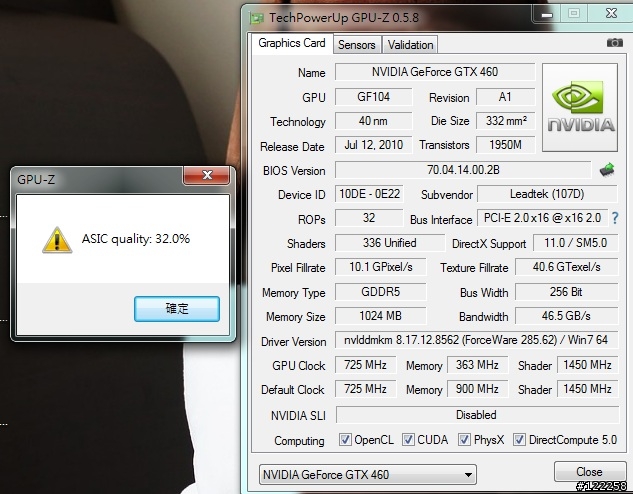Click the Close button in GPU-Z window
The image size is (633, 494).
tap(589, 472)
